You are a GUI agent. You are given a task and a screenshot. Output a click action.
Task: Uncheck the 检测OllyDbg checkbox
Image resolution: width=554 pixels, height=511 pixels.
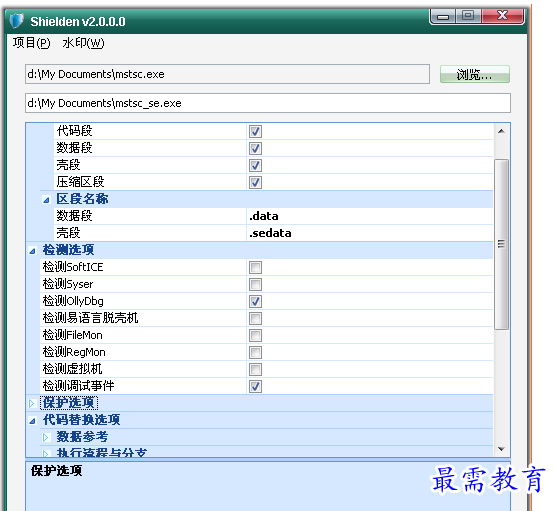pos(255,301)
